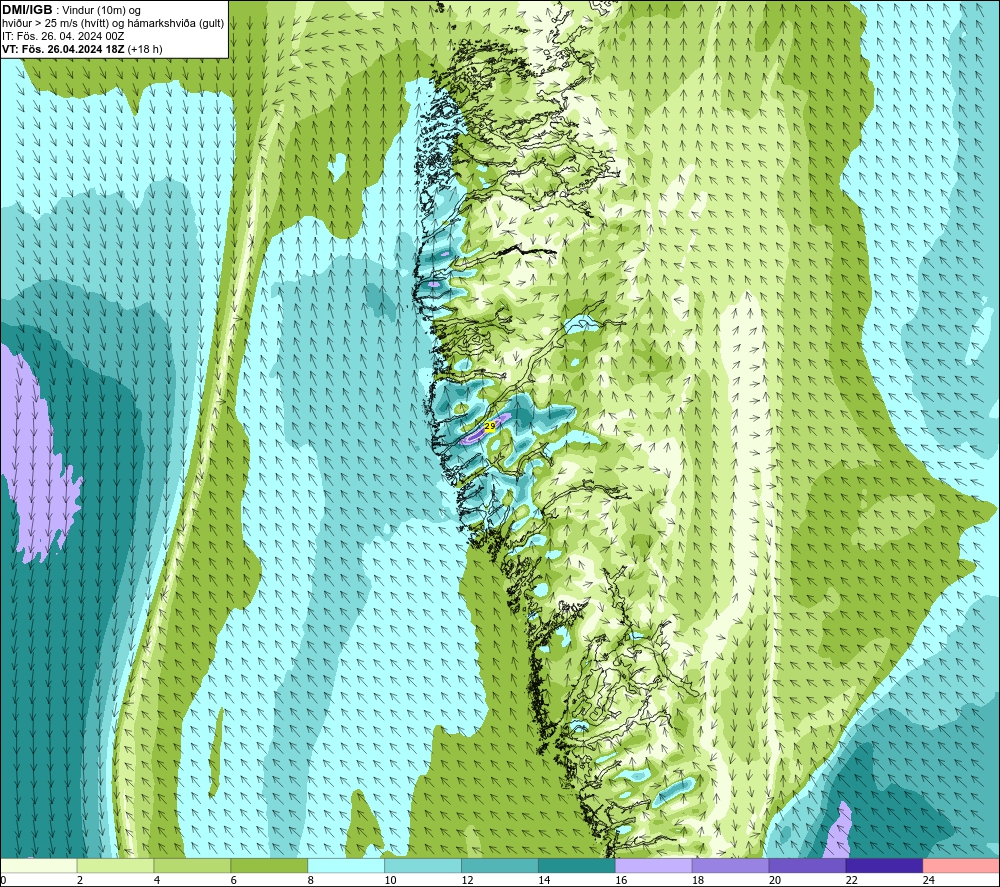Viewport: 1000px width, 887px height.
Task: Select the 12–14 m/s teal legend swatch
Action: point(499,865)
